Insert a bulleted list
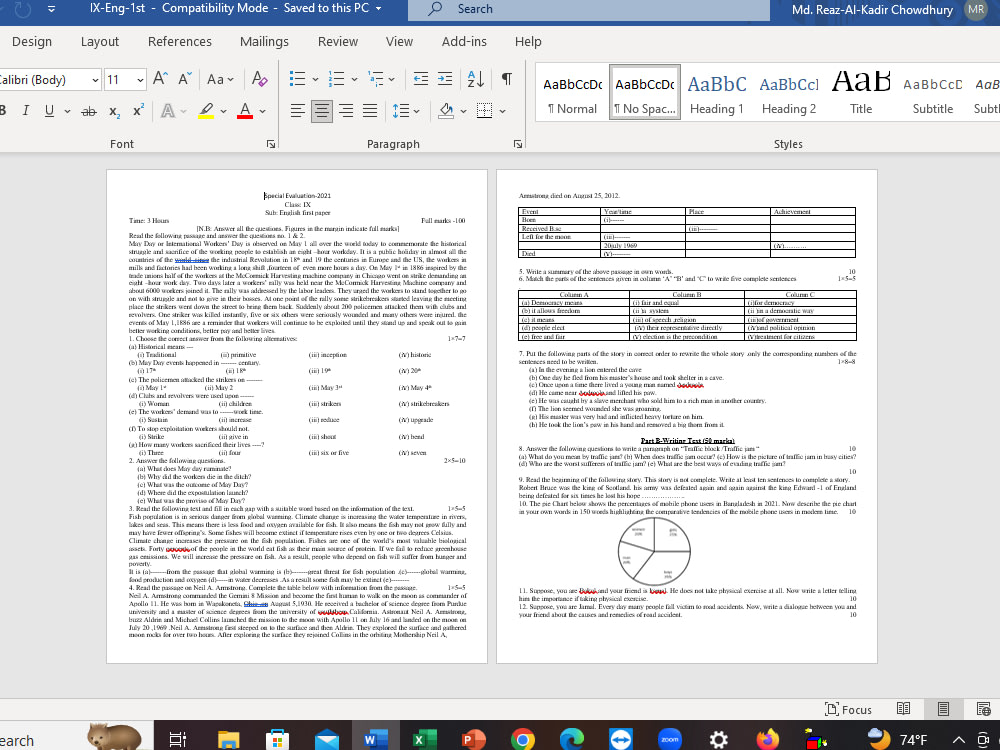The width and height of the screenshot is (1000, 750). point(297,79)
